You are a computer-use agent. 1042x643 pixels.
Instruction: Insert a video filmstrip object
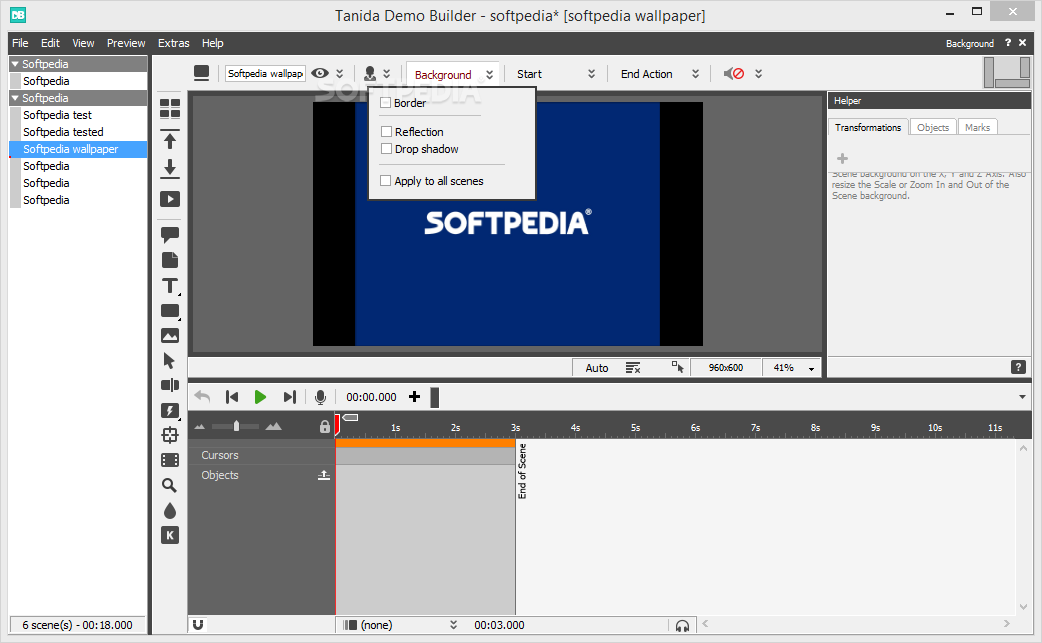pos(170,460)
